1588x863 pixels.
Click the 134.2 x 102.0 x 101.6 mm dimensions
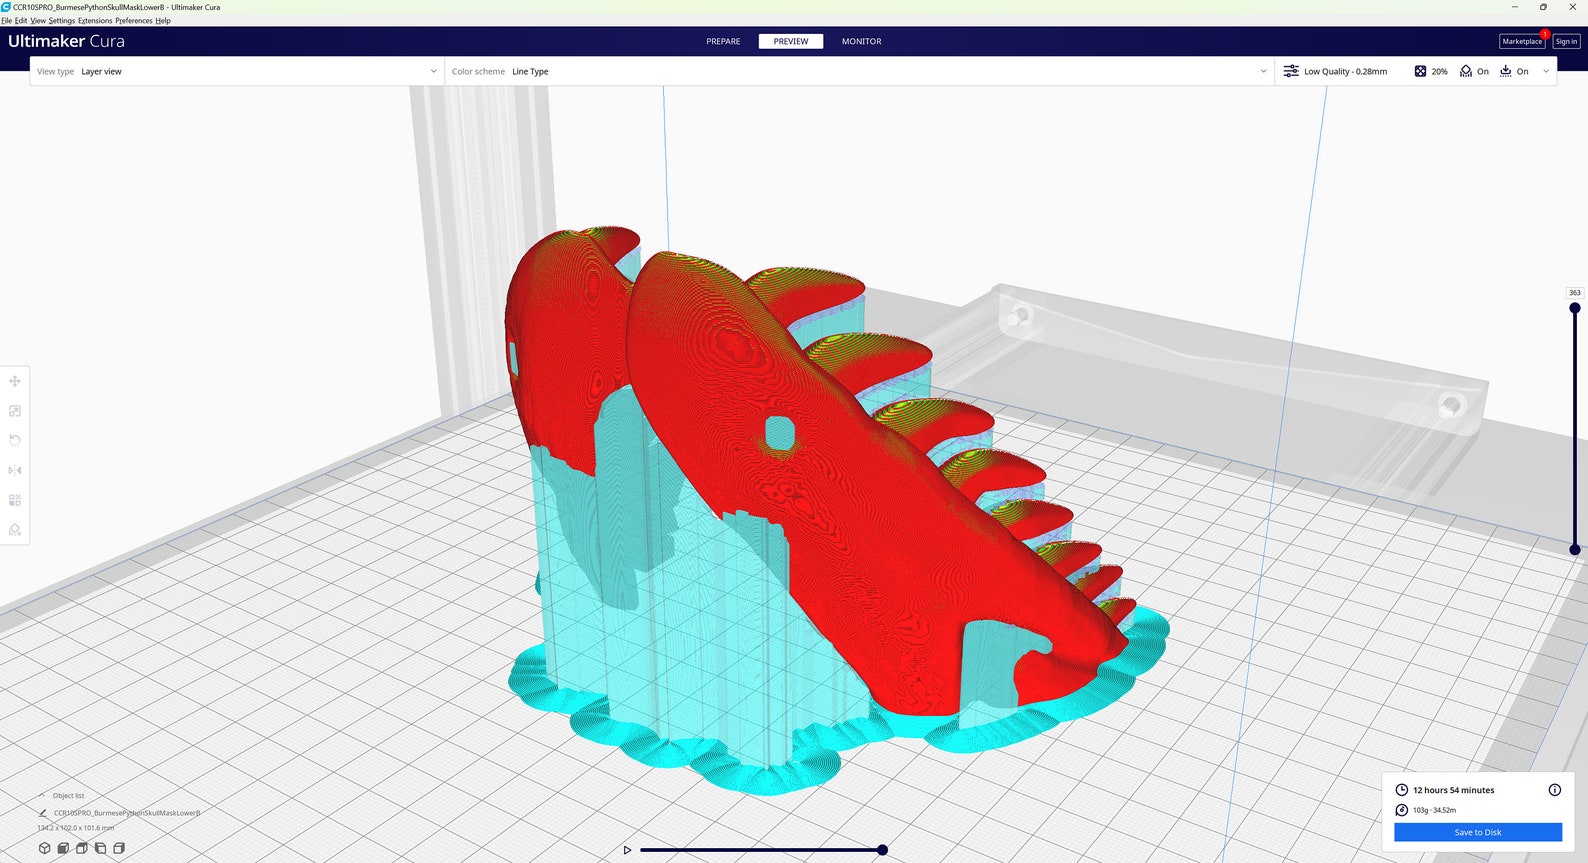coord(76,828)
